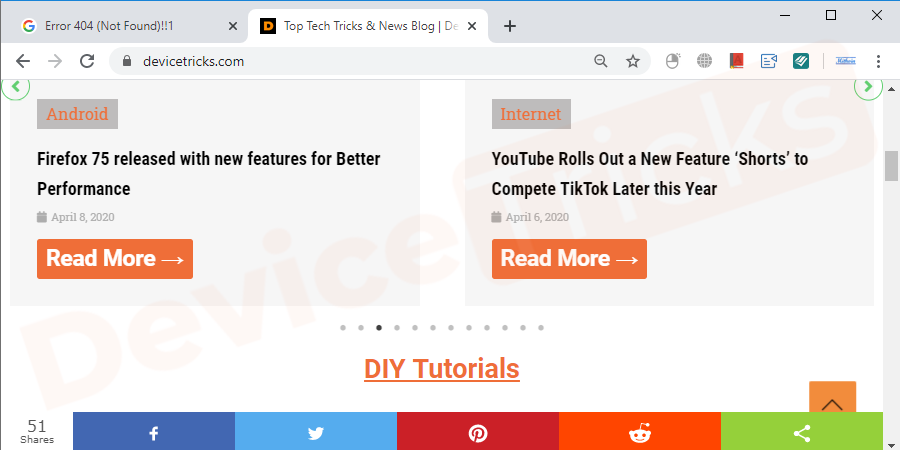Click the page scrollbar thumb

coord(891,166)
